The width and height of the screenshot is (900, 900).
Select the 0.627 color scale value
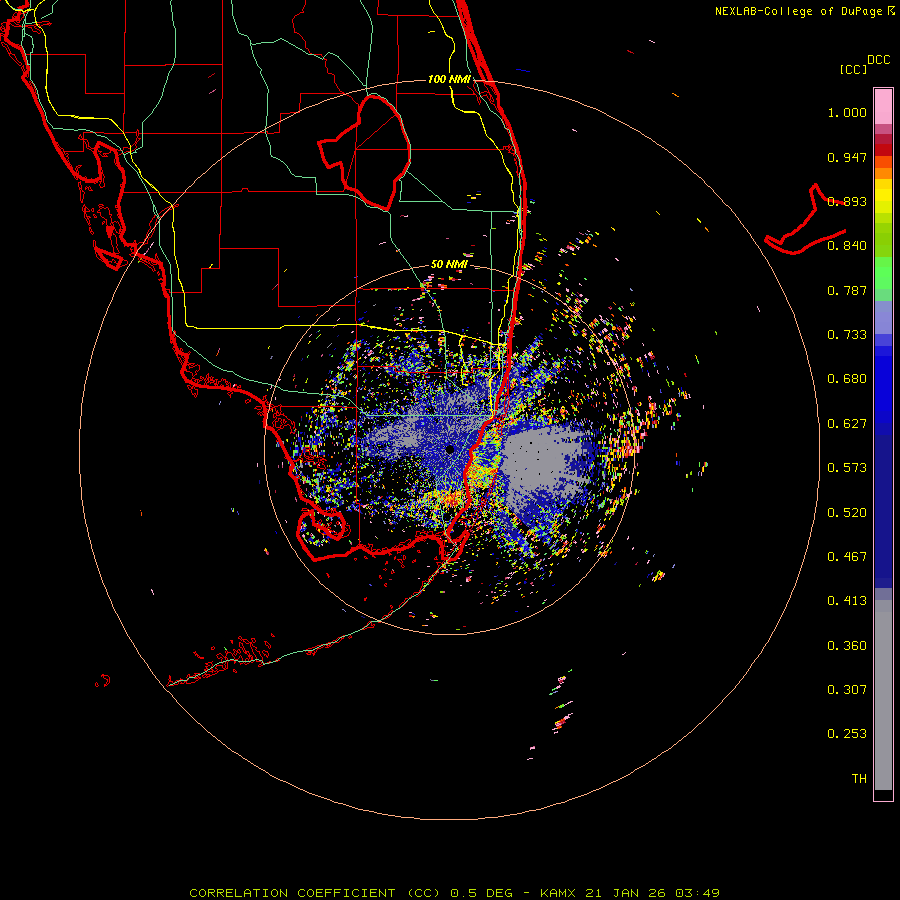847,424
